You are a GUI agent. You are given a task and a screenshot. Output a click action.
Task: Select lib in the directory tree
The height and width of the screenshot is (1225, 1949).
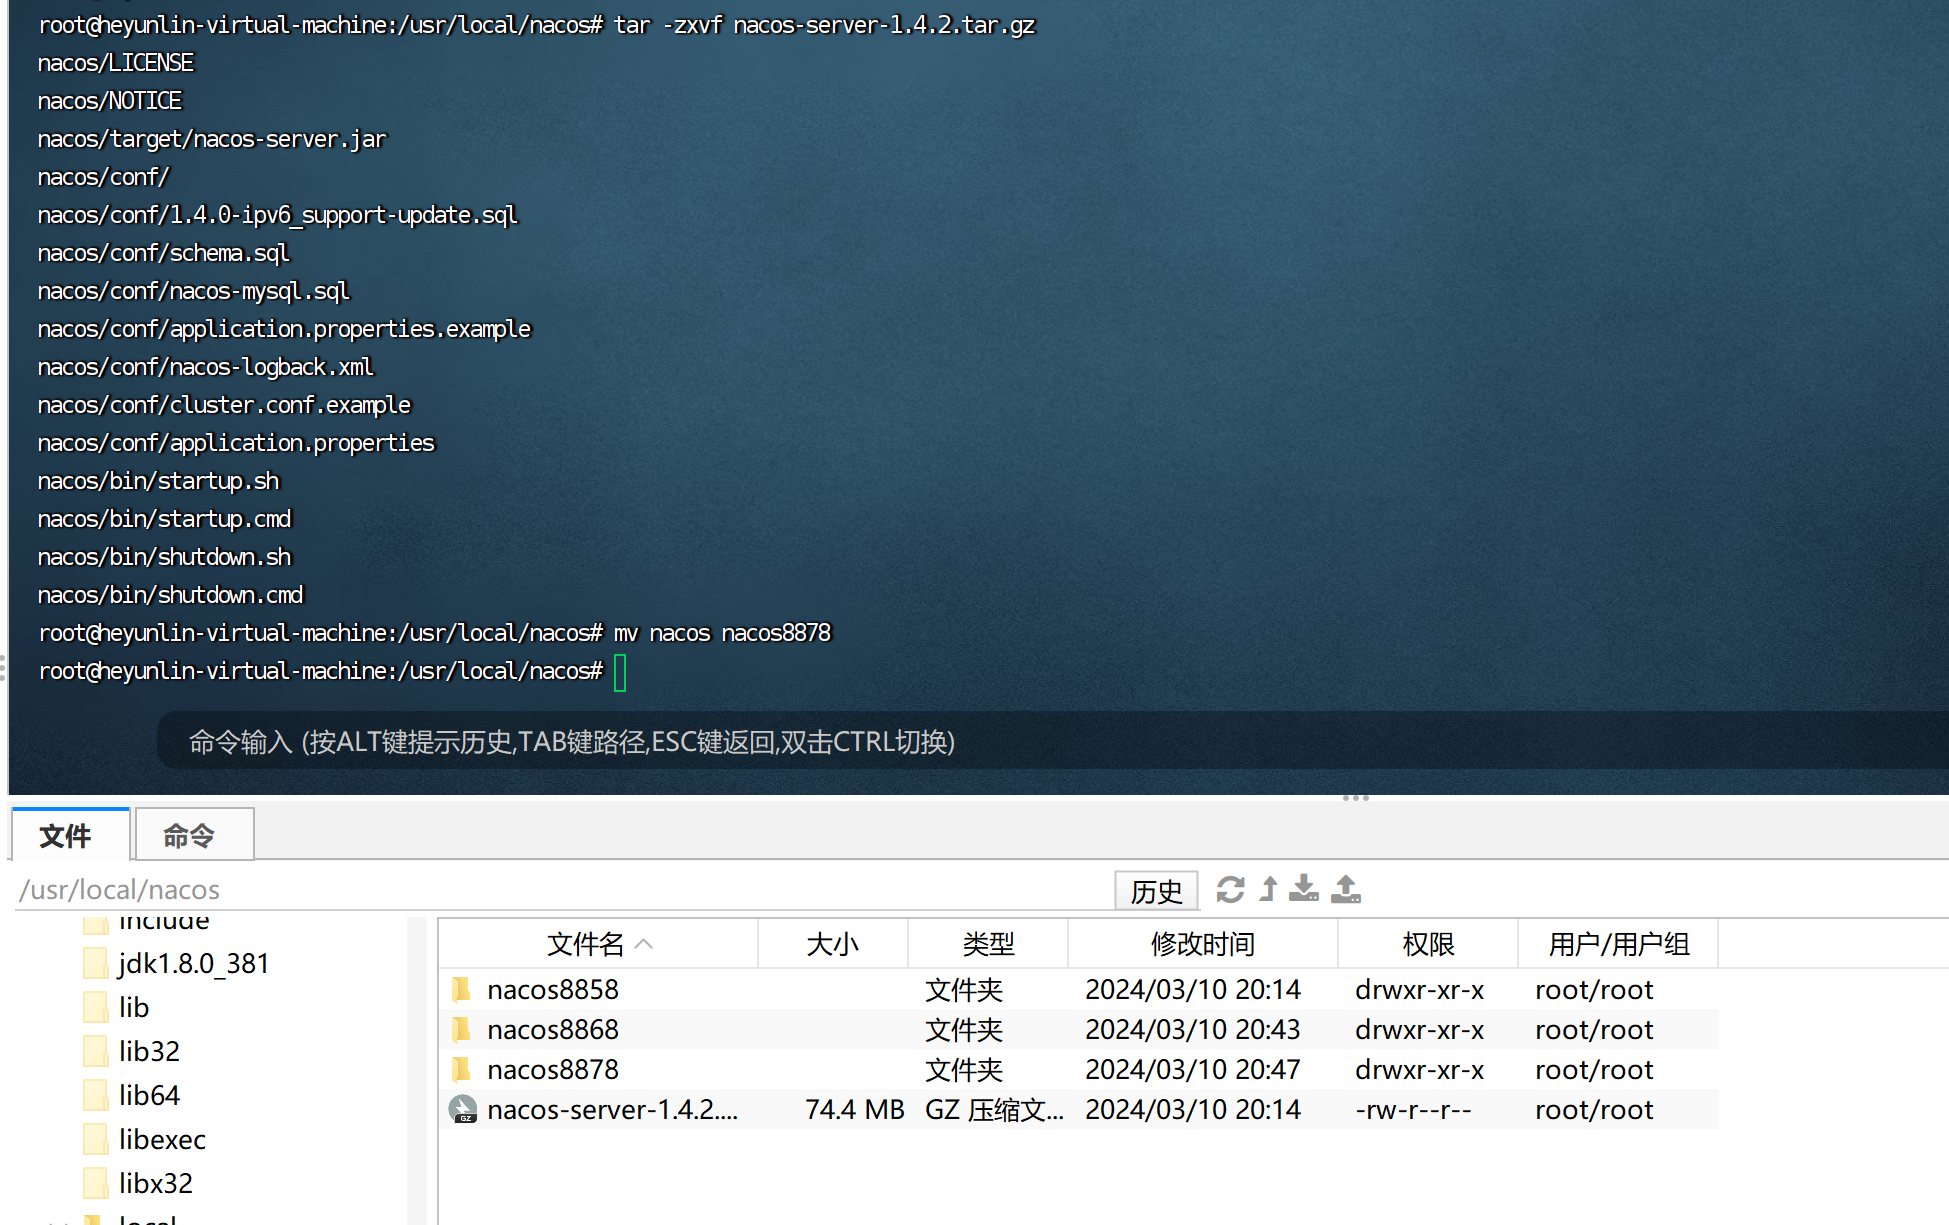pyautogui.click(x=134, y=1007)
